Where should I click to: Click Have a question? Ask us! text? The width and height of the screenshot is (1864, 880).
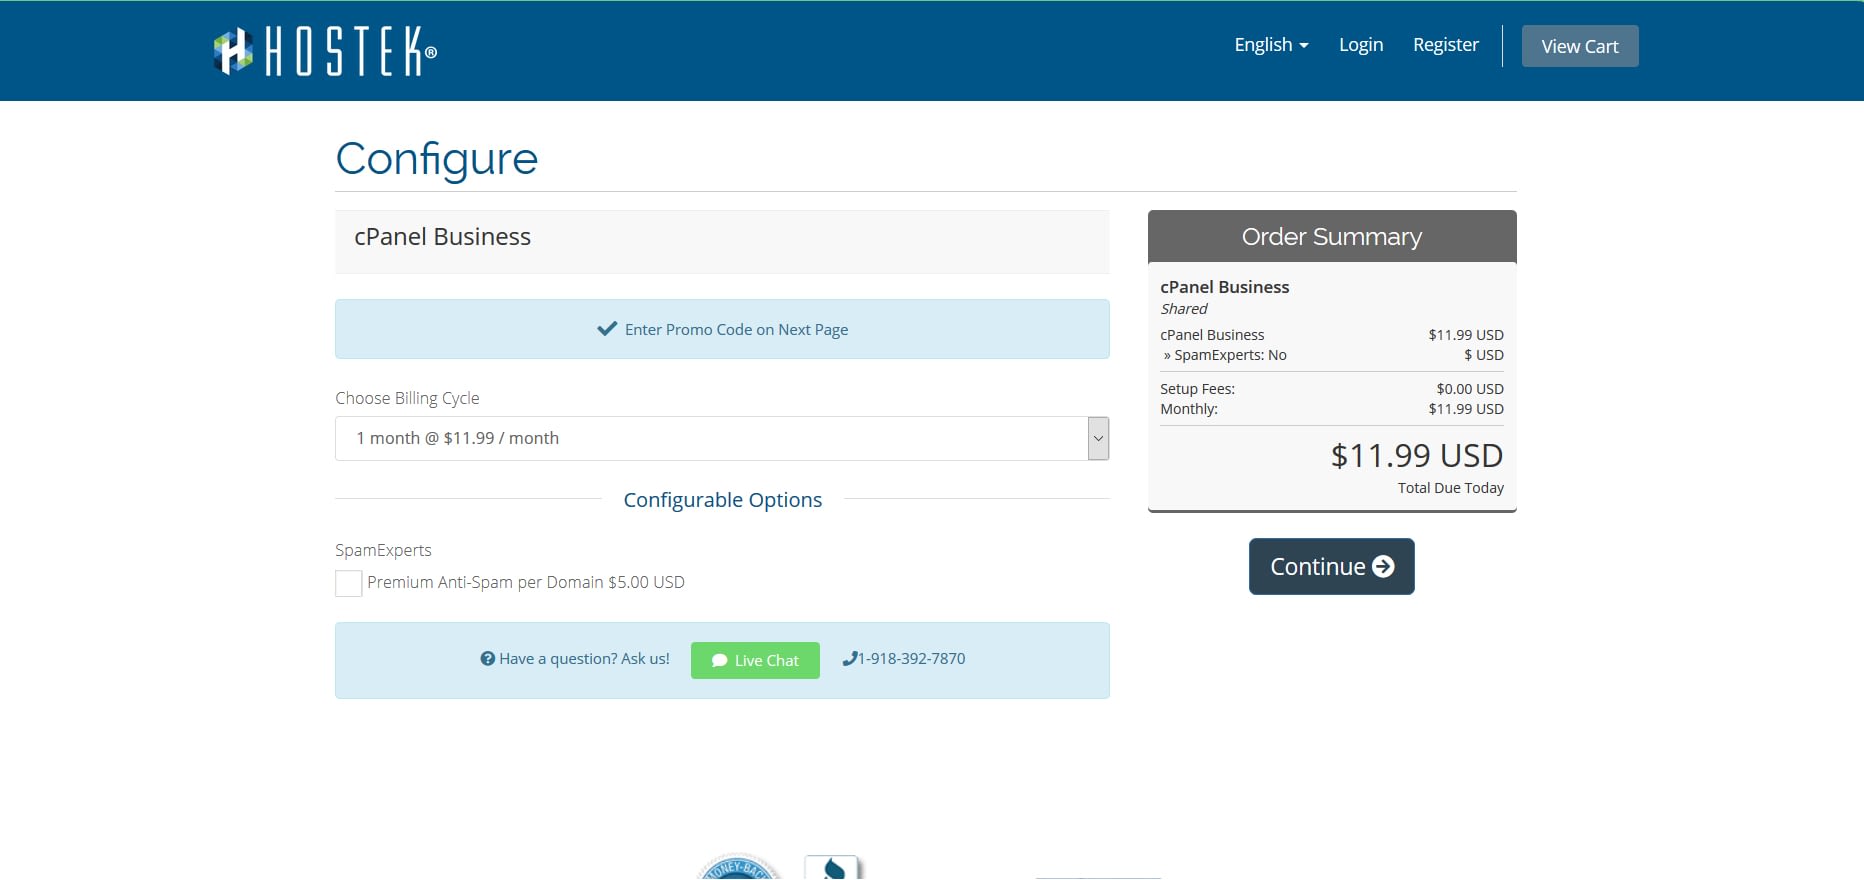(584, 659)
